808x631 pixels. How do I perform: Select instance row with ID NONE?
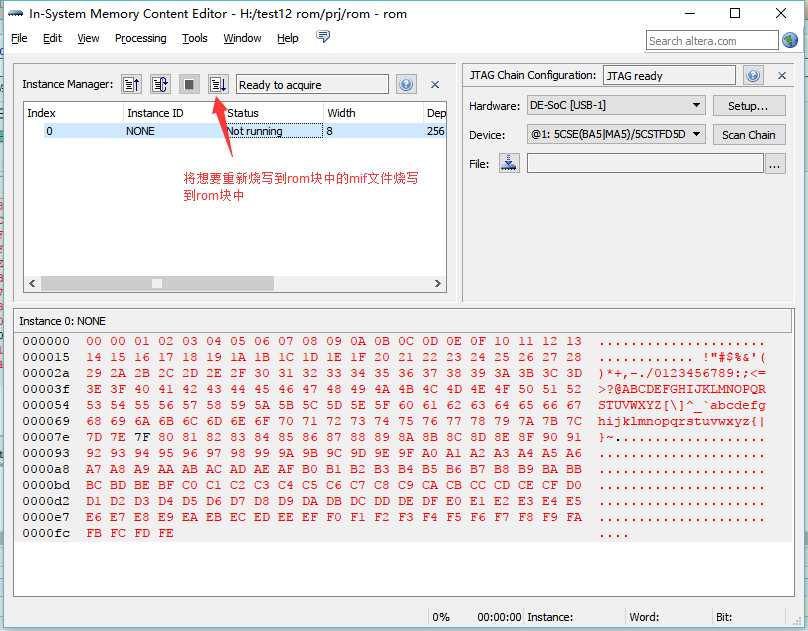pos(235,131)
